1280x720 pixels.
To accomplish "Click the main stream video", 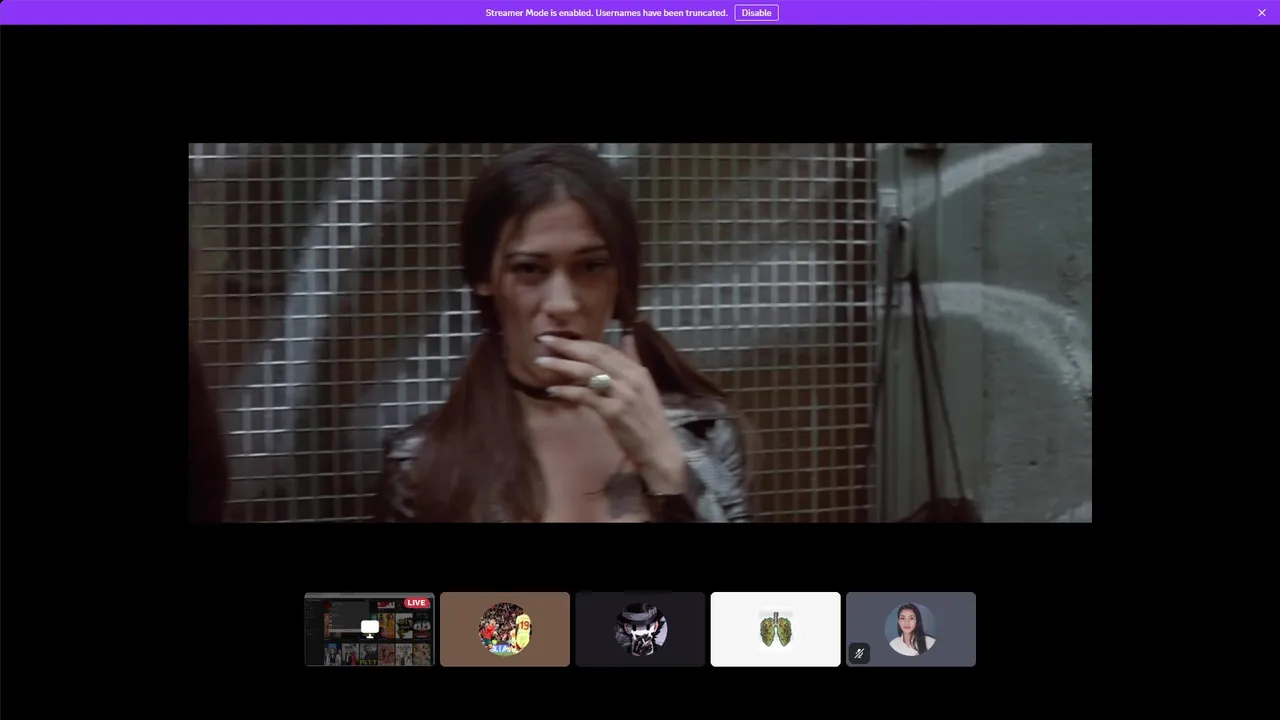I will [x=640, y=332].
